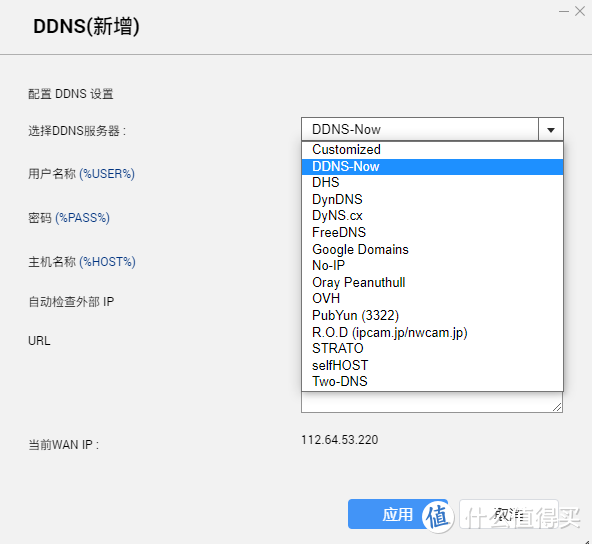Choose No-IP from the list
The width and height of the screenshot is (592, 544).
pos(432,265)
